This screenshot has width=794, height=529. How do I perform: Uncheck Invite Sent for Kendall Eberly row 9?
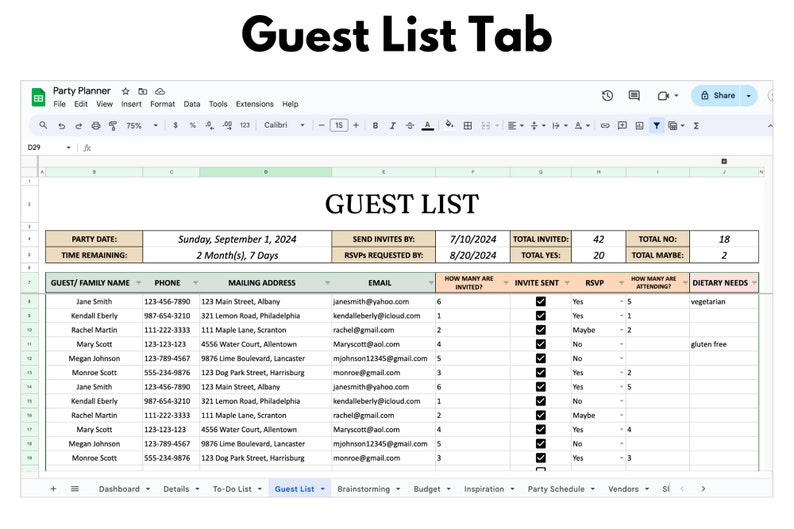pos(541,315)
